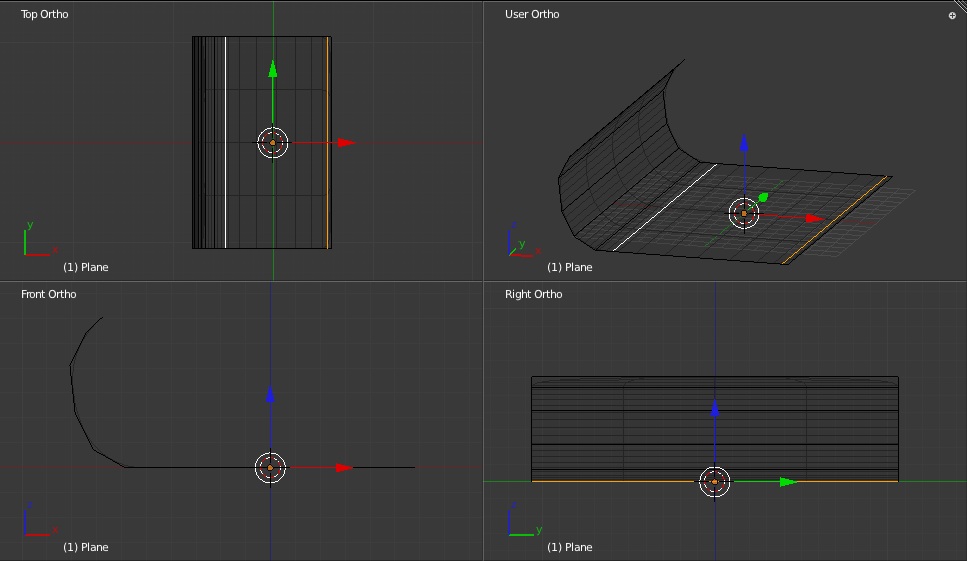Select the white edge loop in User Ortho

tap(665, 208)
